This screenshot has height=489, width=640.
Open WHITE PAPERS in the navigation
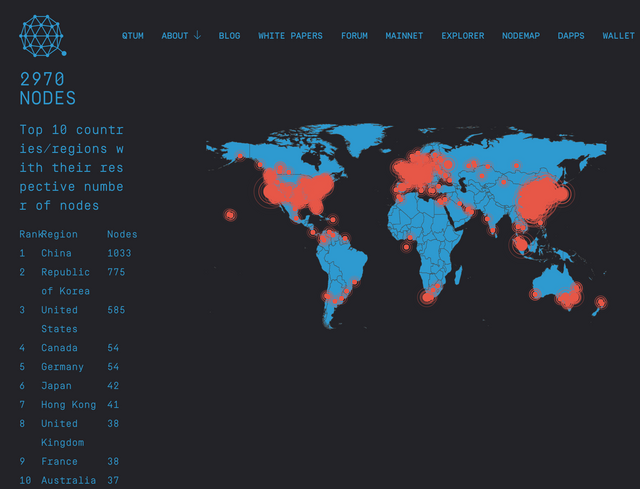click(x=290, y=36)
